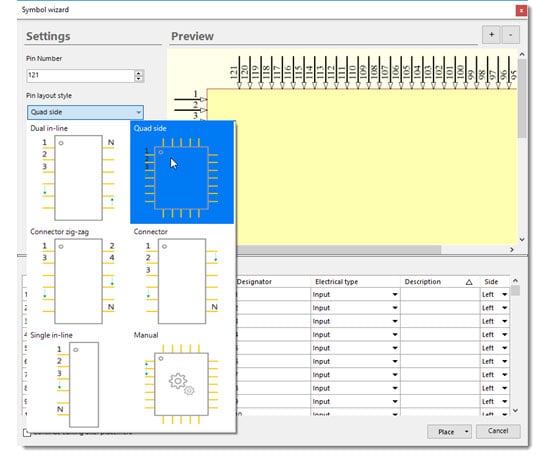The height and width of the screenshot is (455, 555).
Task: Click the Side column header
Action: pyautogui.click(x=494, y=282)
